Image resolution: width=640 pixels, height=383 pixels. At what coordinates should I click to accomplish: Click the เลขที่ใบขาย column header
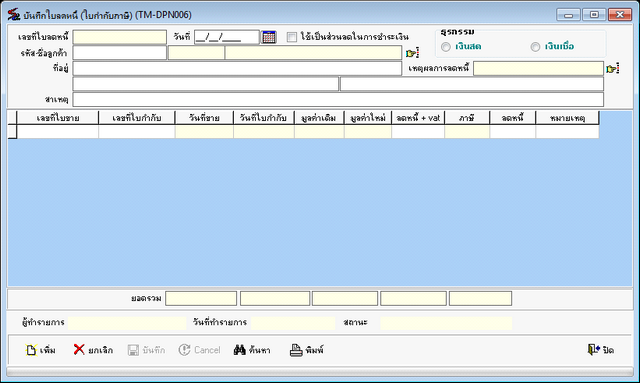[58, 118]
